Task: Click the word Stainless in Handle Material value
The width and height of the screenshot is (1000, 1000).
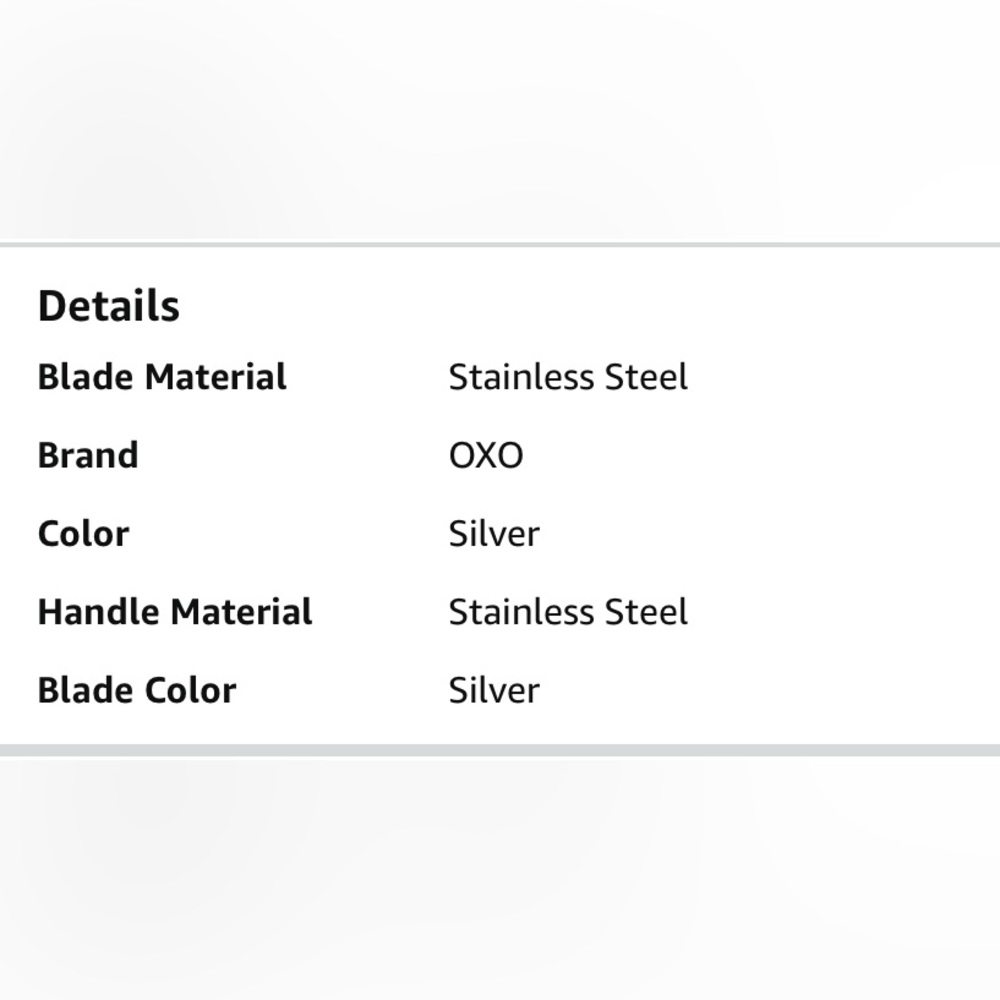Action: (x=522, y=612)
